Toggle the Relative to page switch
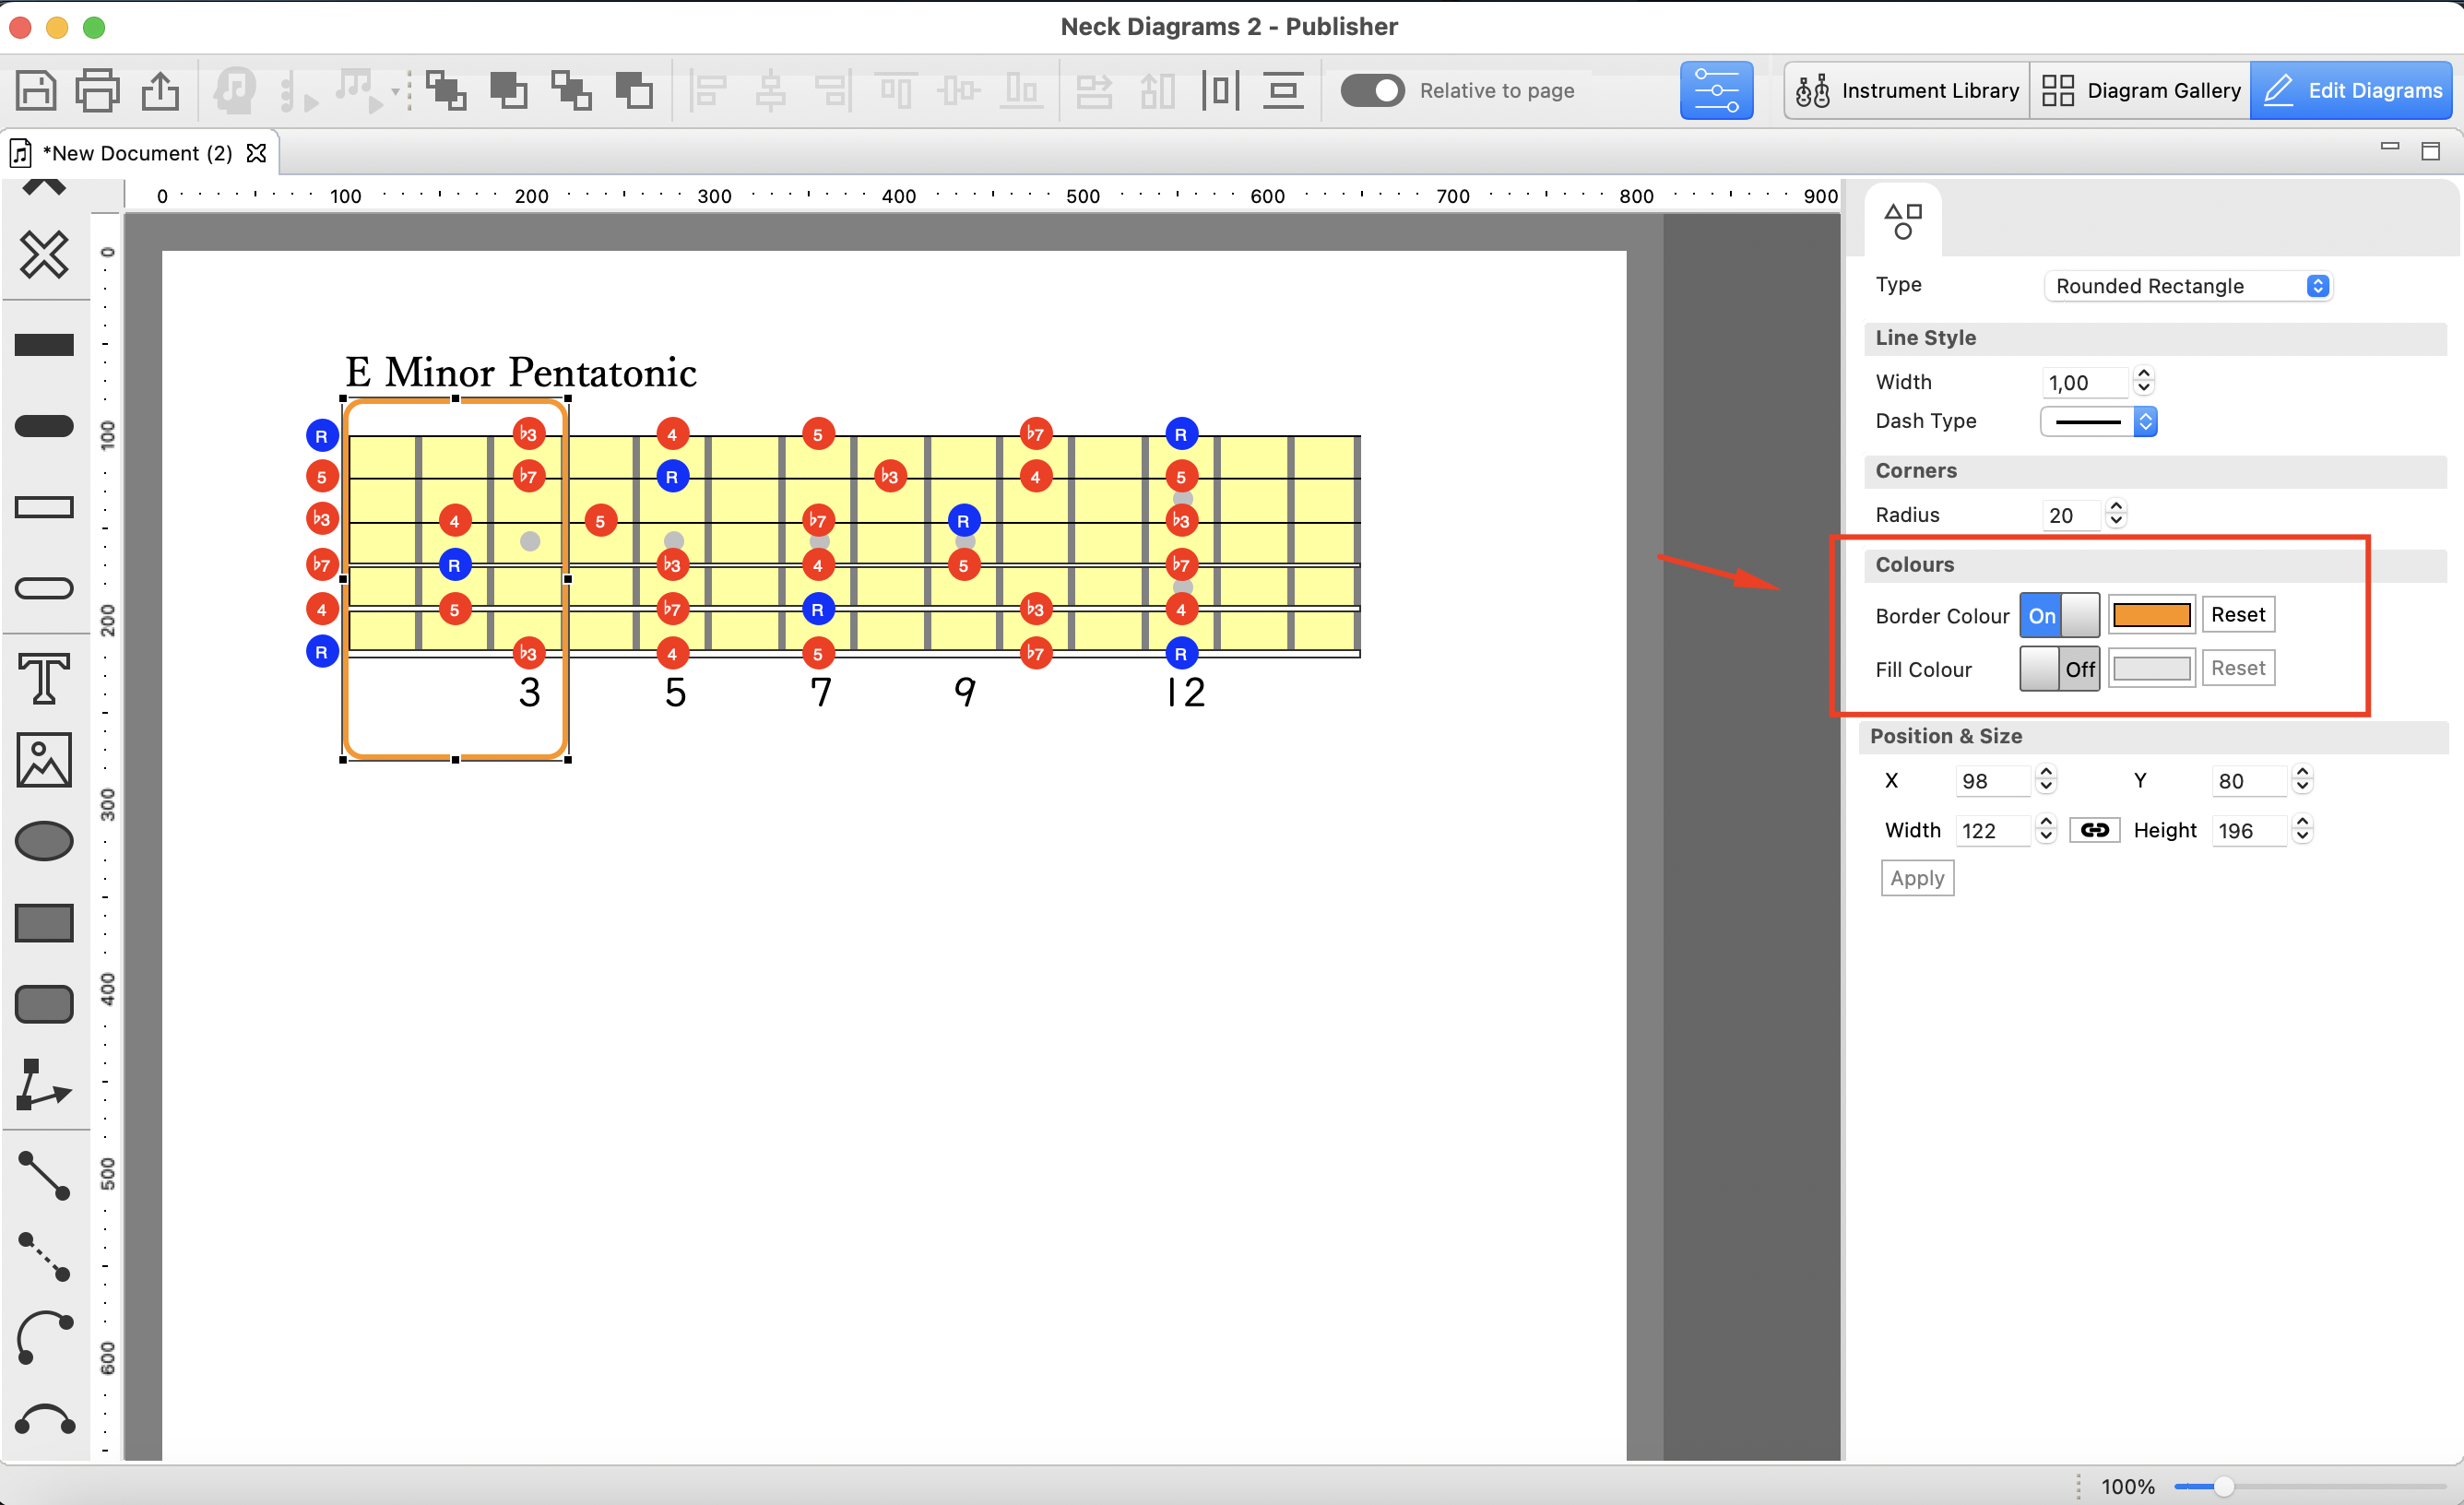This screenshot has width=2464, height=1505. click(1372, 91)
